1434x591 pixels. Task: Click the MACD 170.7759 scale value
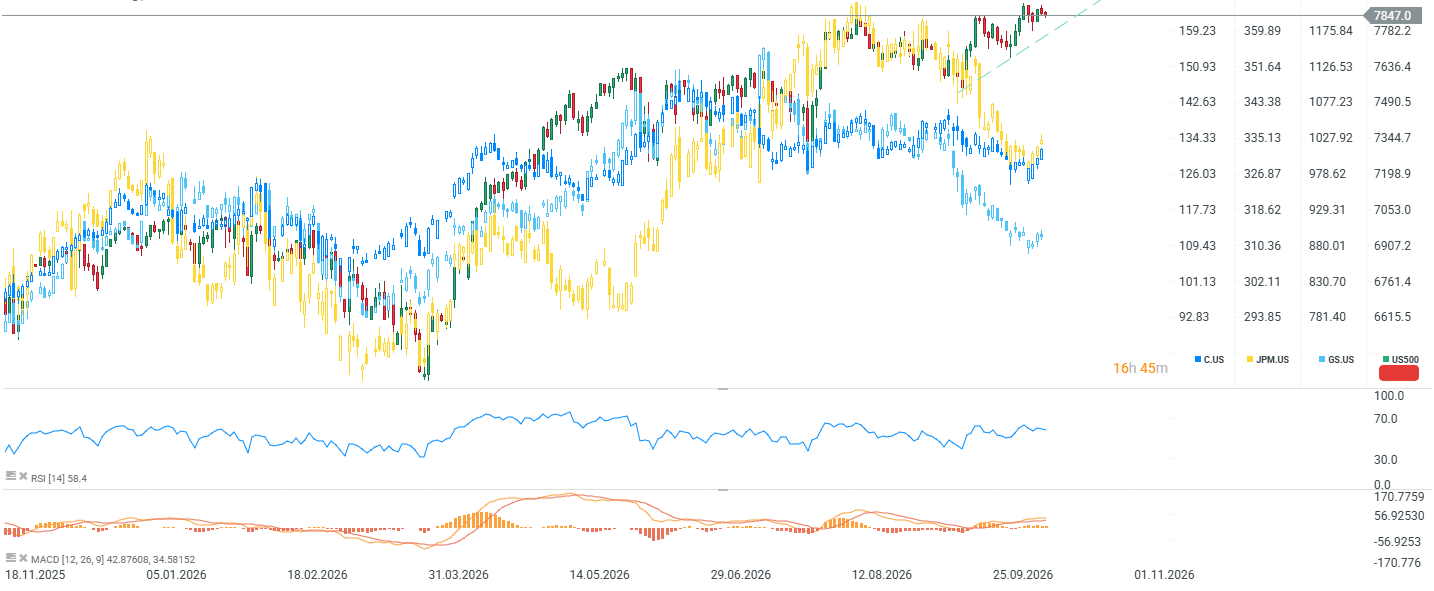(x=1399, y=497)
